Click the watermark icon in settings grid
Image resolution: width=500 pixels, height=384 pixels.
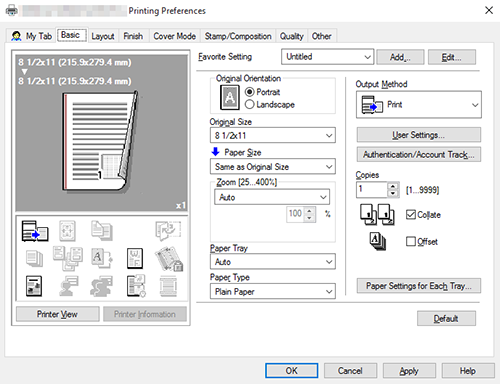coord(135,258)
